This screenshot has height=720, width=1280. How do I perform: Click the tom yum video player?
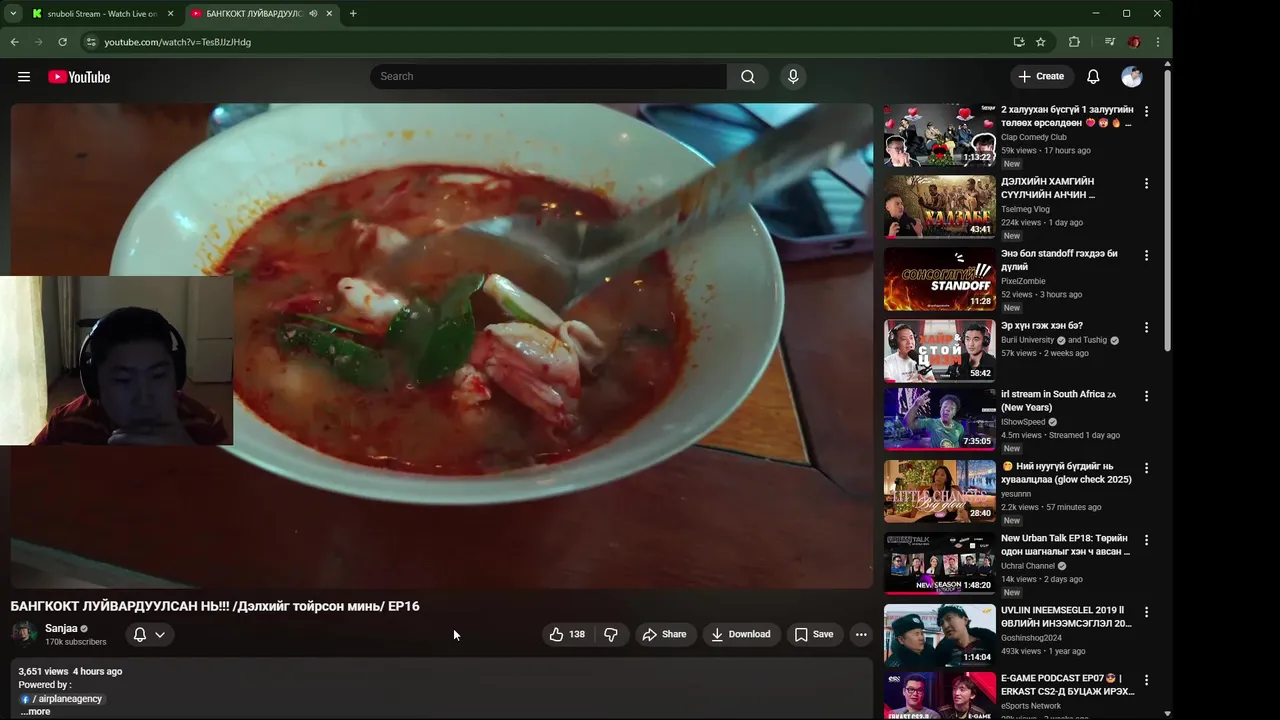pos(442,346)
